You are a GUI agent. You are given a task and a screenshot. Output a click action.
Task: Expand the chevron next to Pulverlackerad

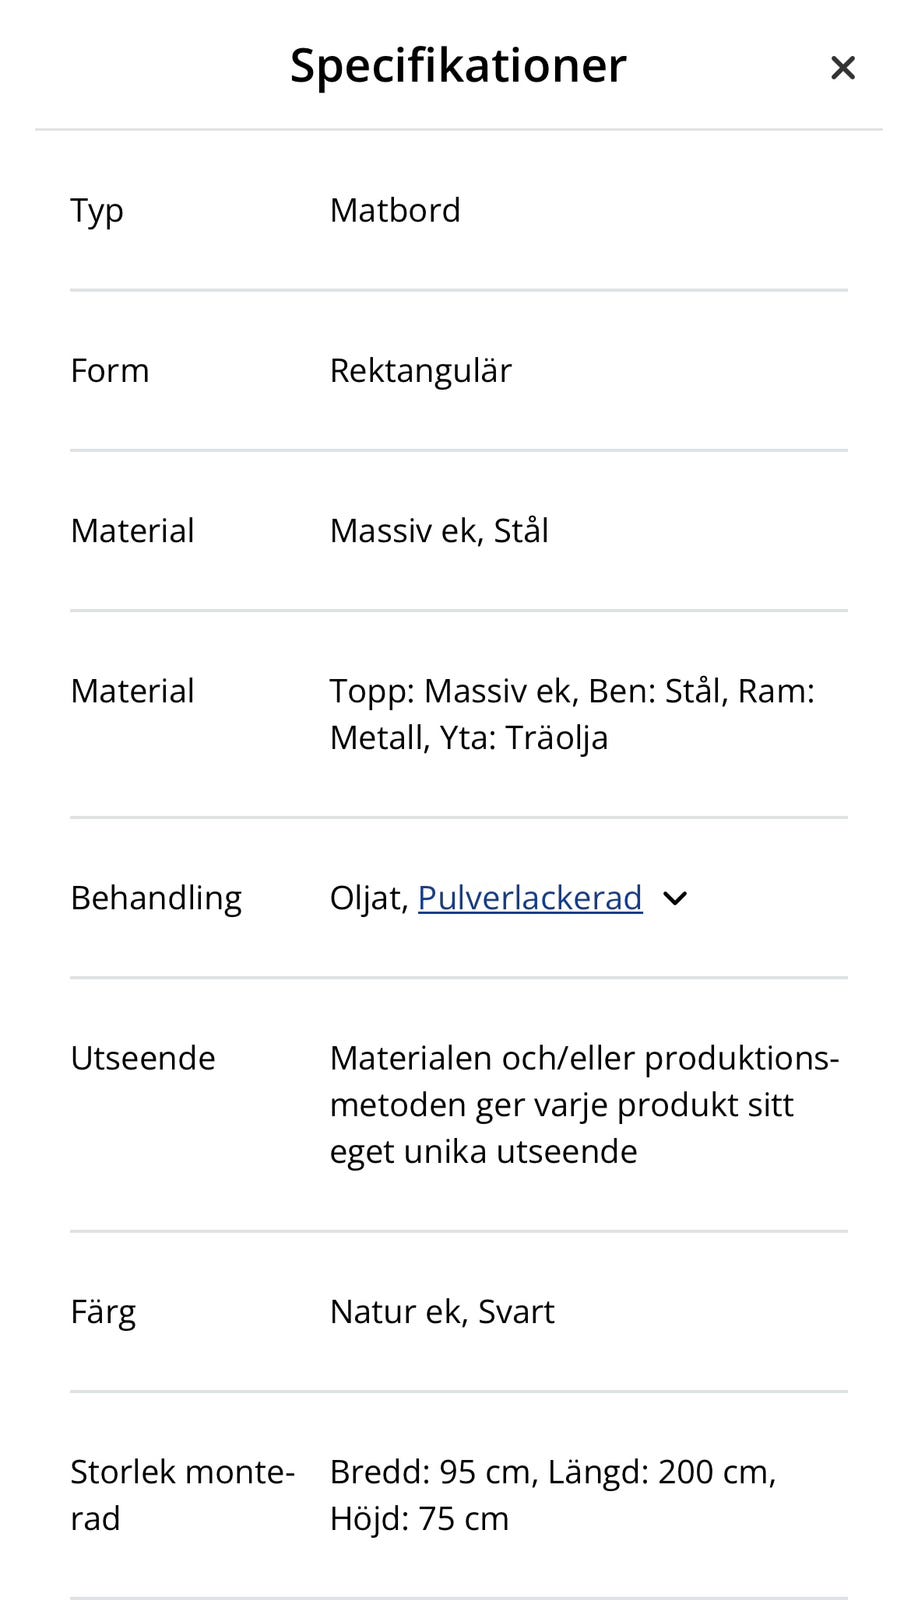click(x=675, y=898)
